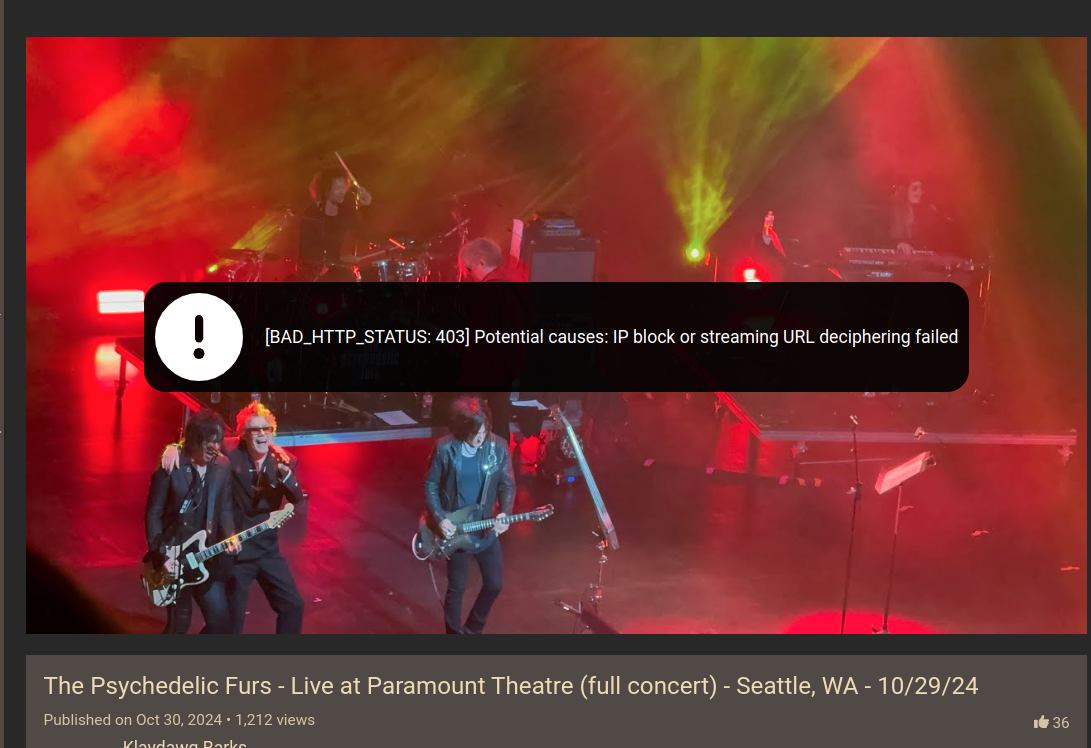Screen dimensions: 1091x748
Task: Click the keyboard player in the video frame
Action: 908,216
